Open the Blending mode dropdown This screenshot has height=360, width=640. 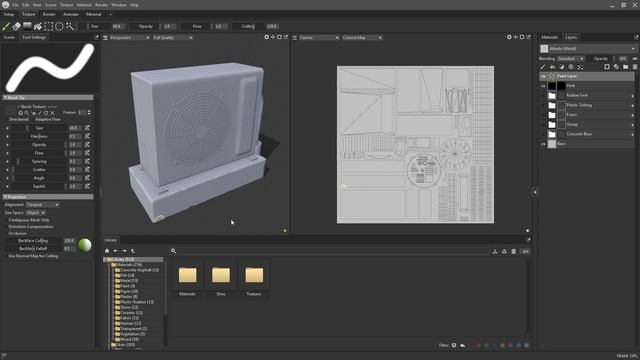point(571,59)
